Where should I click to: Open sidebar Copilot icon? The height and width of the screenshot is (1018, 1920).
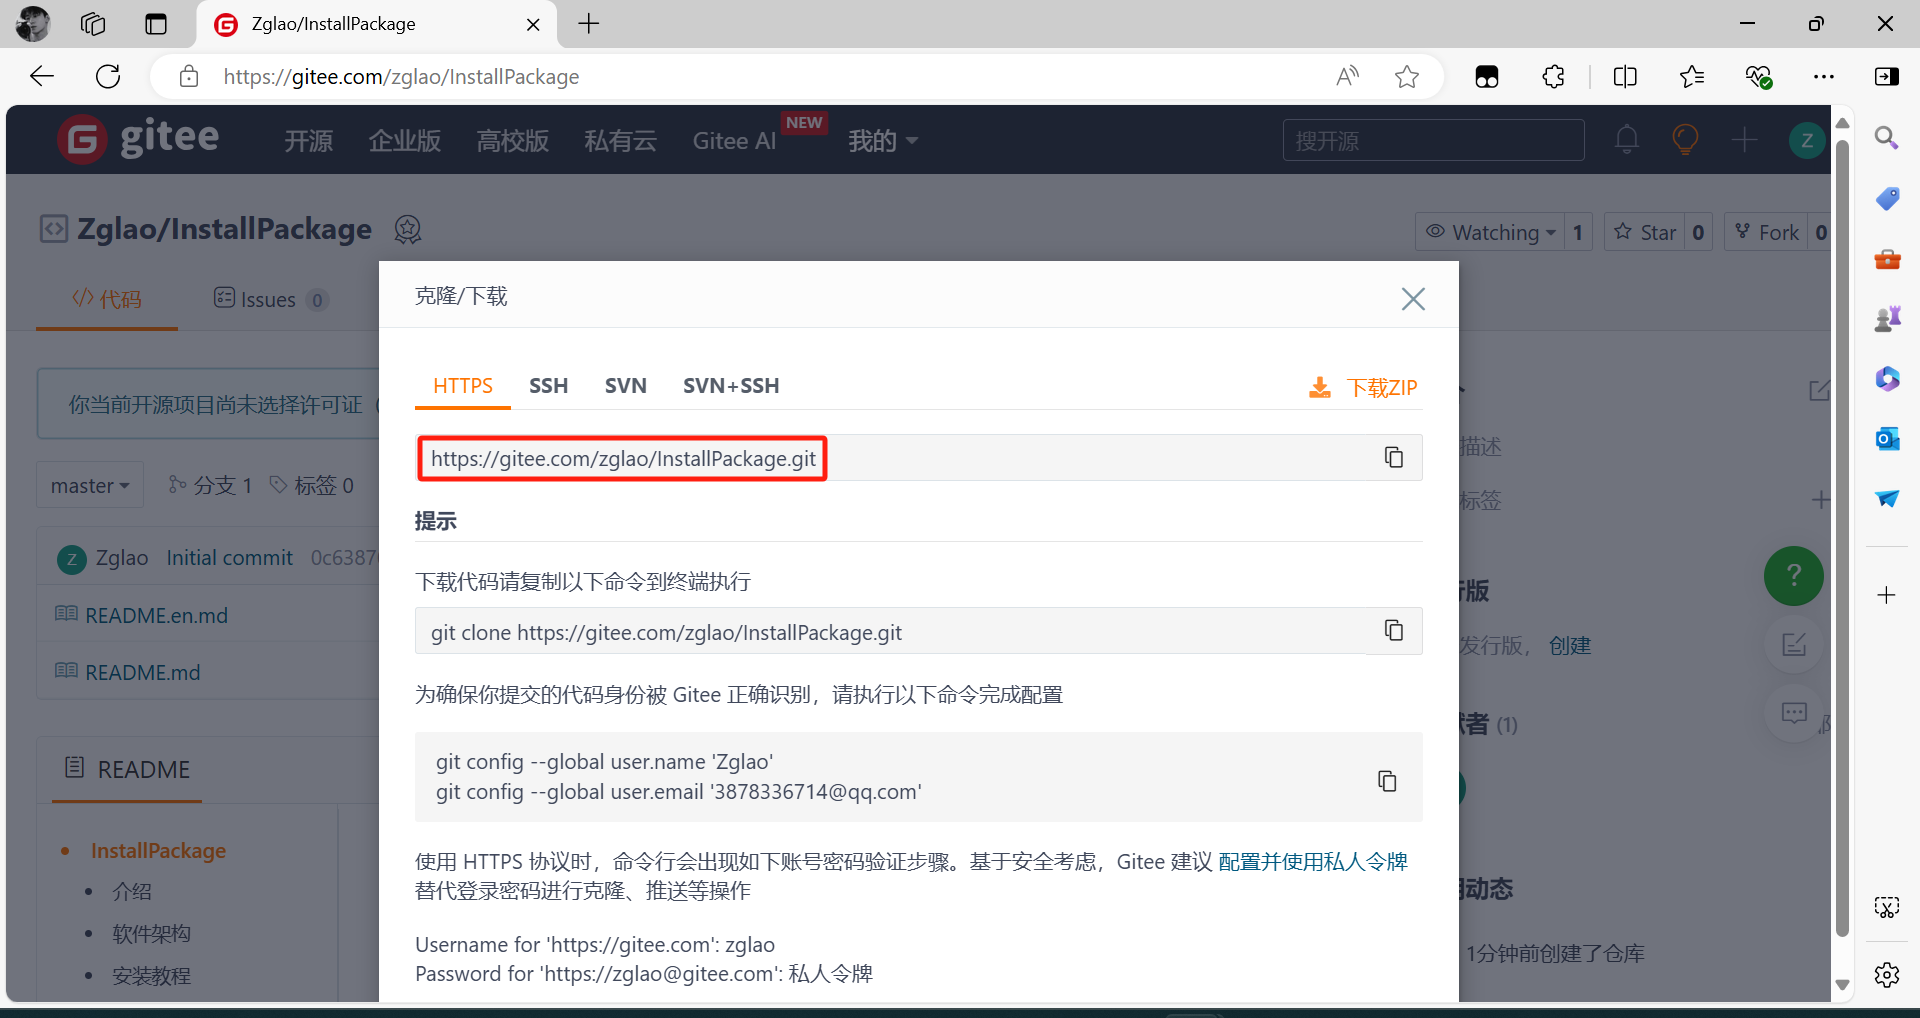point(1887,379)
